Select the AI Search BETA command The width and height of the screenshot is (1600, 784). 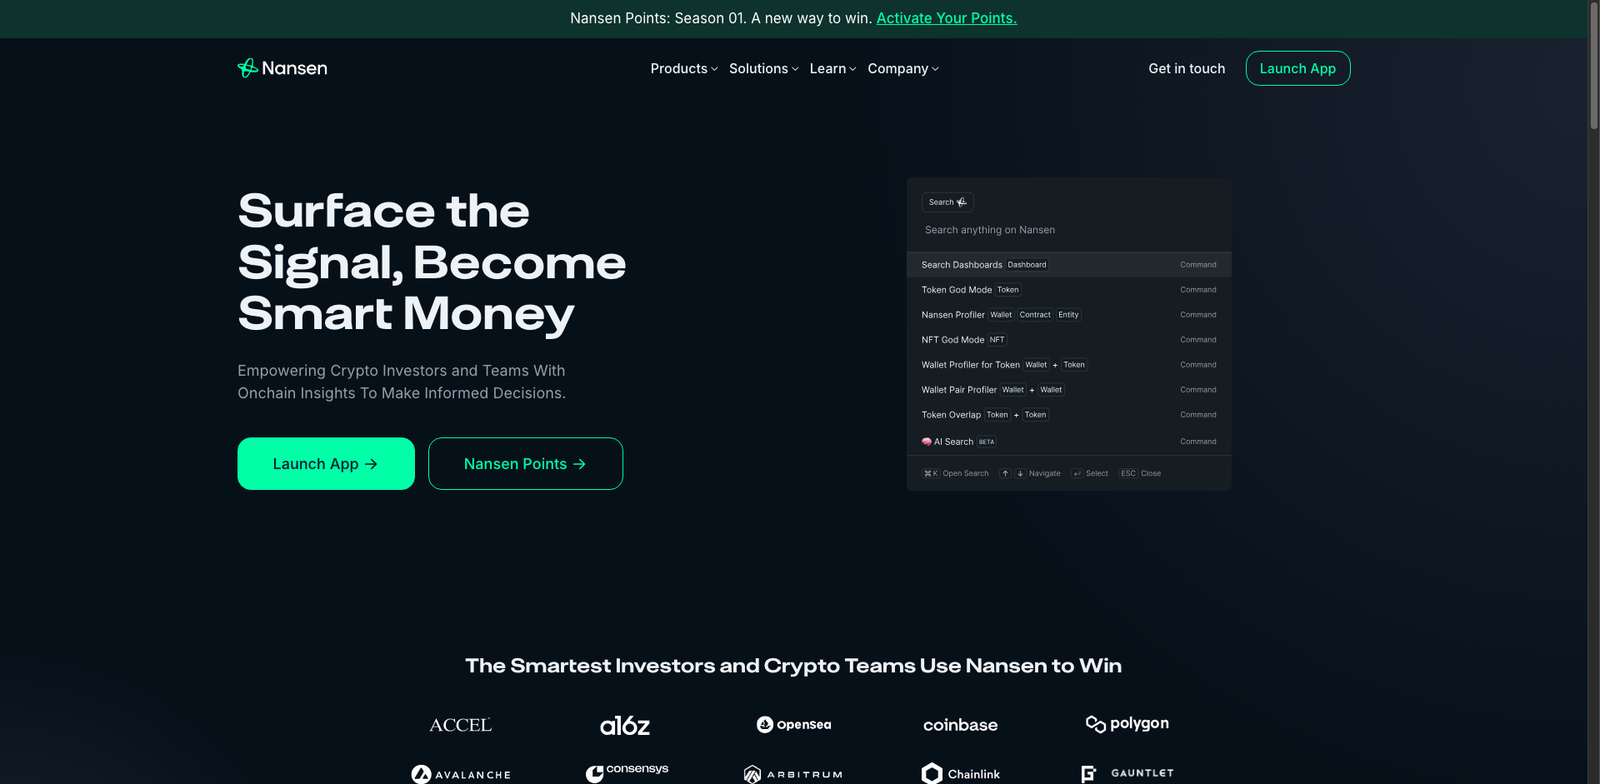(1068, 442)
